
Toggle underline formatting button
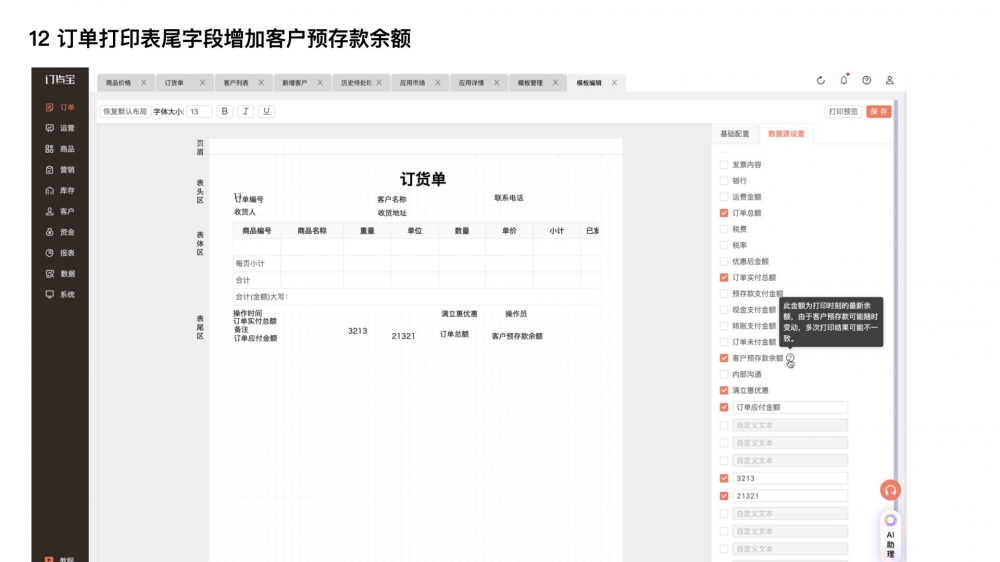[267, 111]
